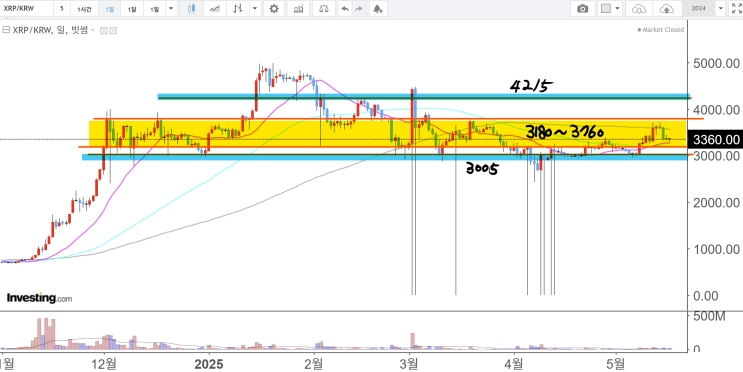Open the chart style dropdown arrow beside the bar chart icon
743x372 pixels.
point(256,9)
